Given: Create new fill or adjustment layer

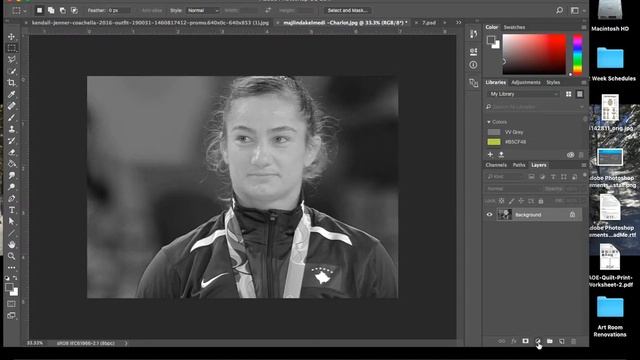Looking at the screenshot, I should click(538, 341).
